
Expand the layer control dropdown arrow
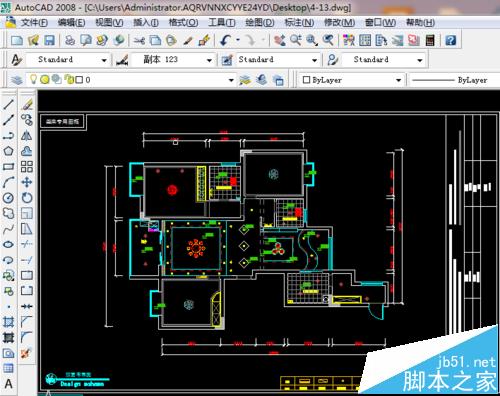(x=231, y=80)
